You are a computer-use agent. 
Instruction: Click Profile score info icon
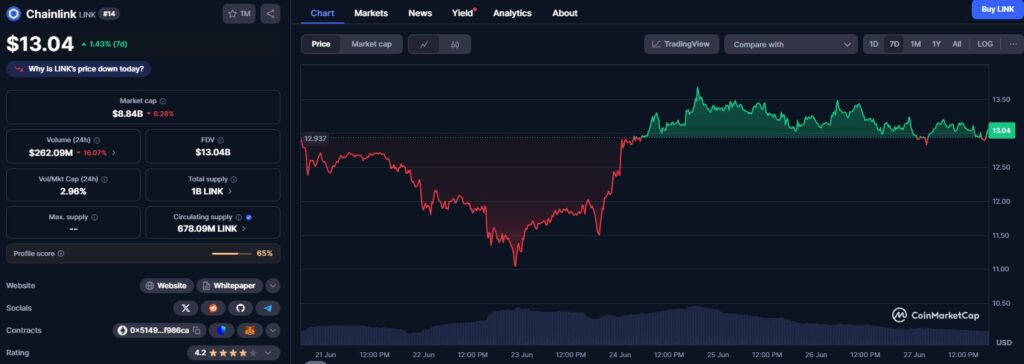pos(61,253)
